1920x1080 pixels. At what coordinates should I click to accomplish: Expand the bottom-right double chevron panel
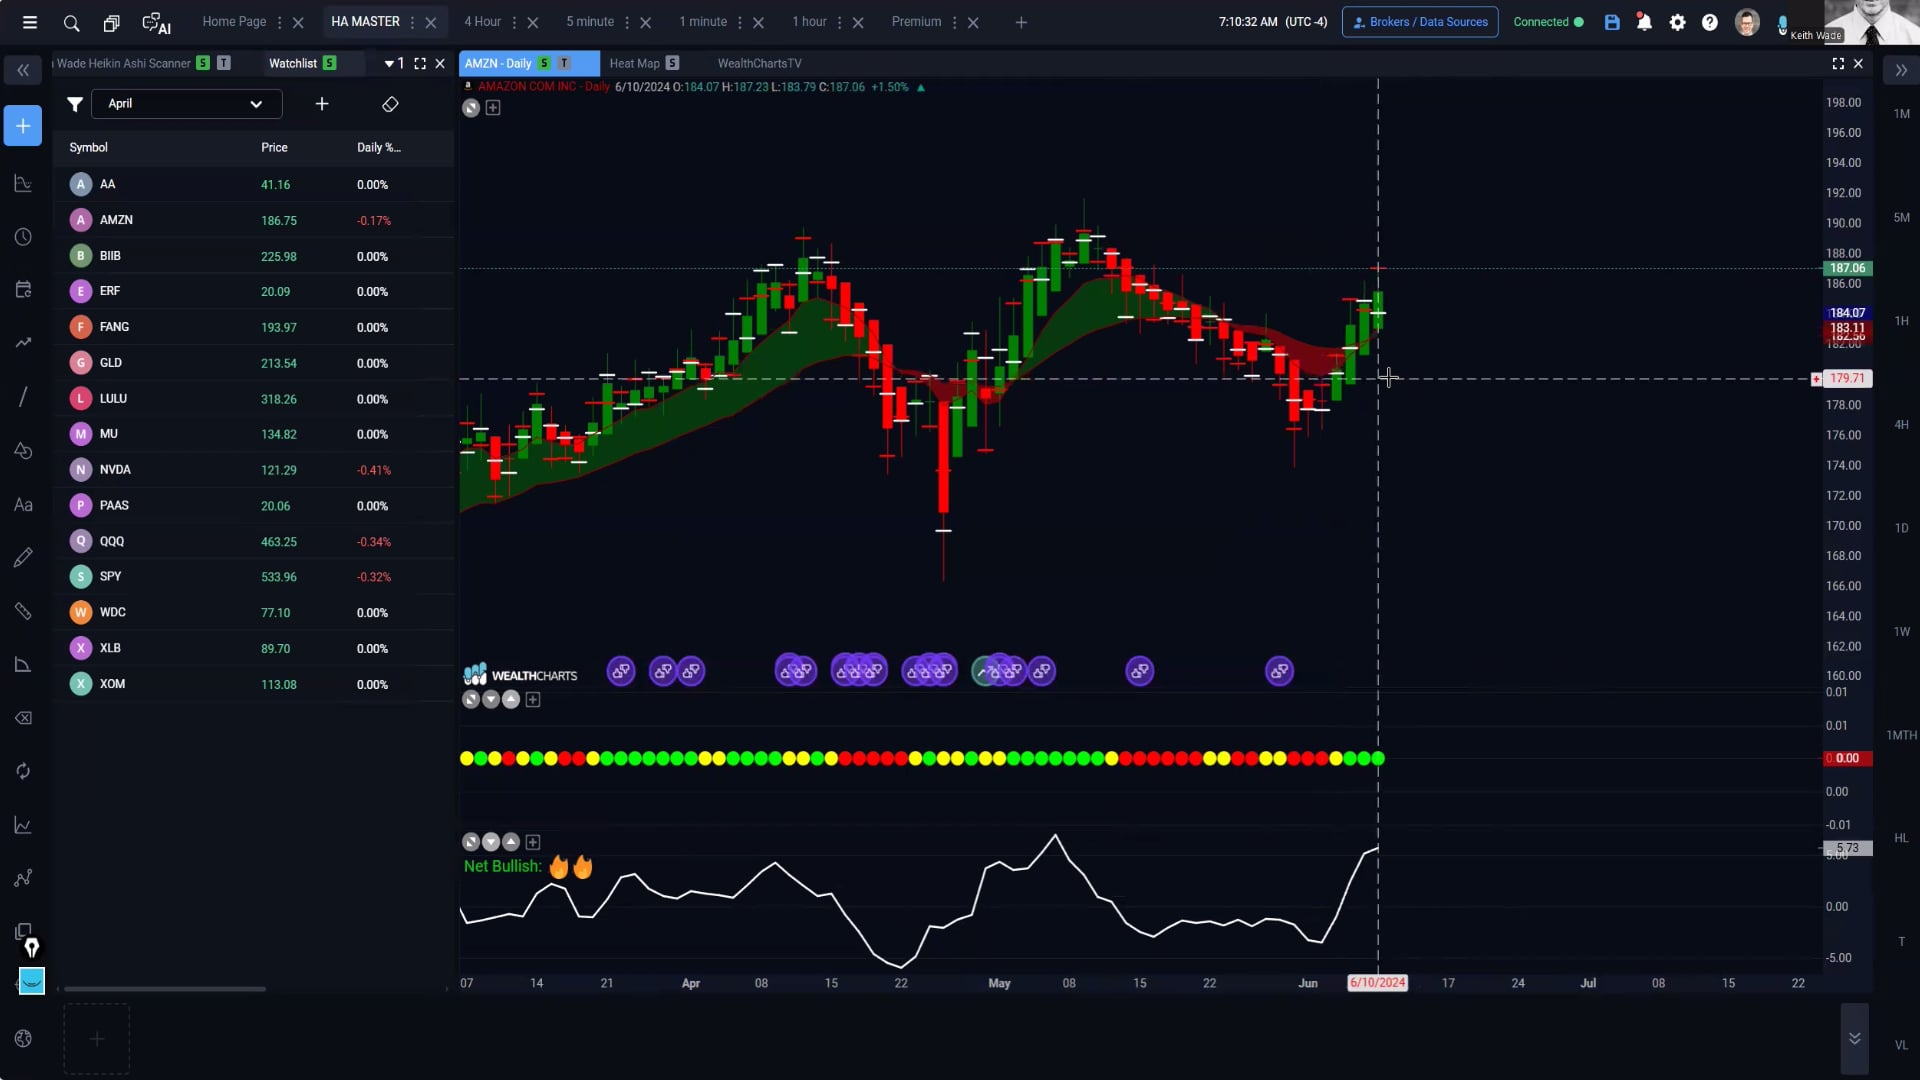(1854, 1038)
